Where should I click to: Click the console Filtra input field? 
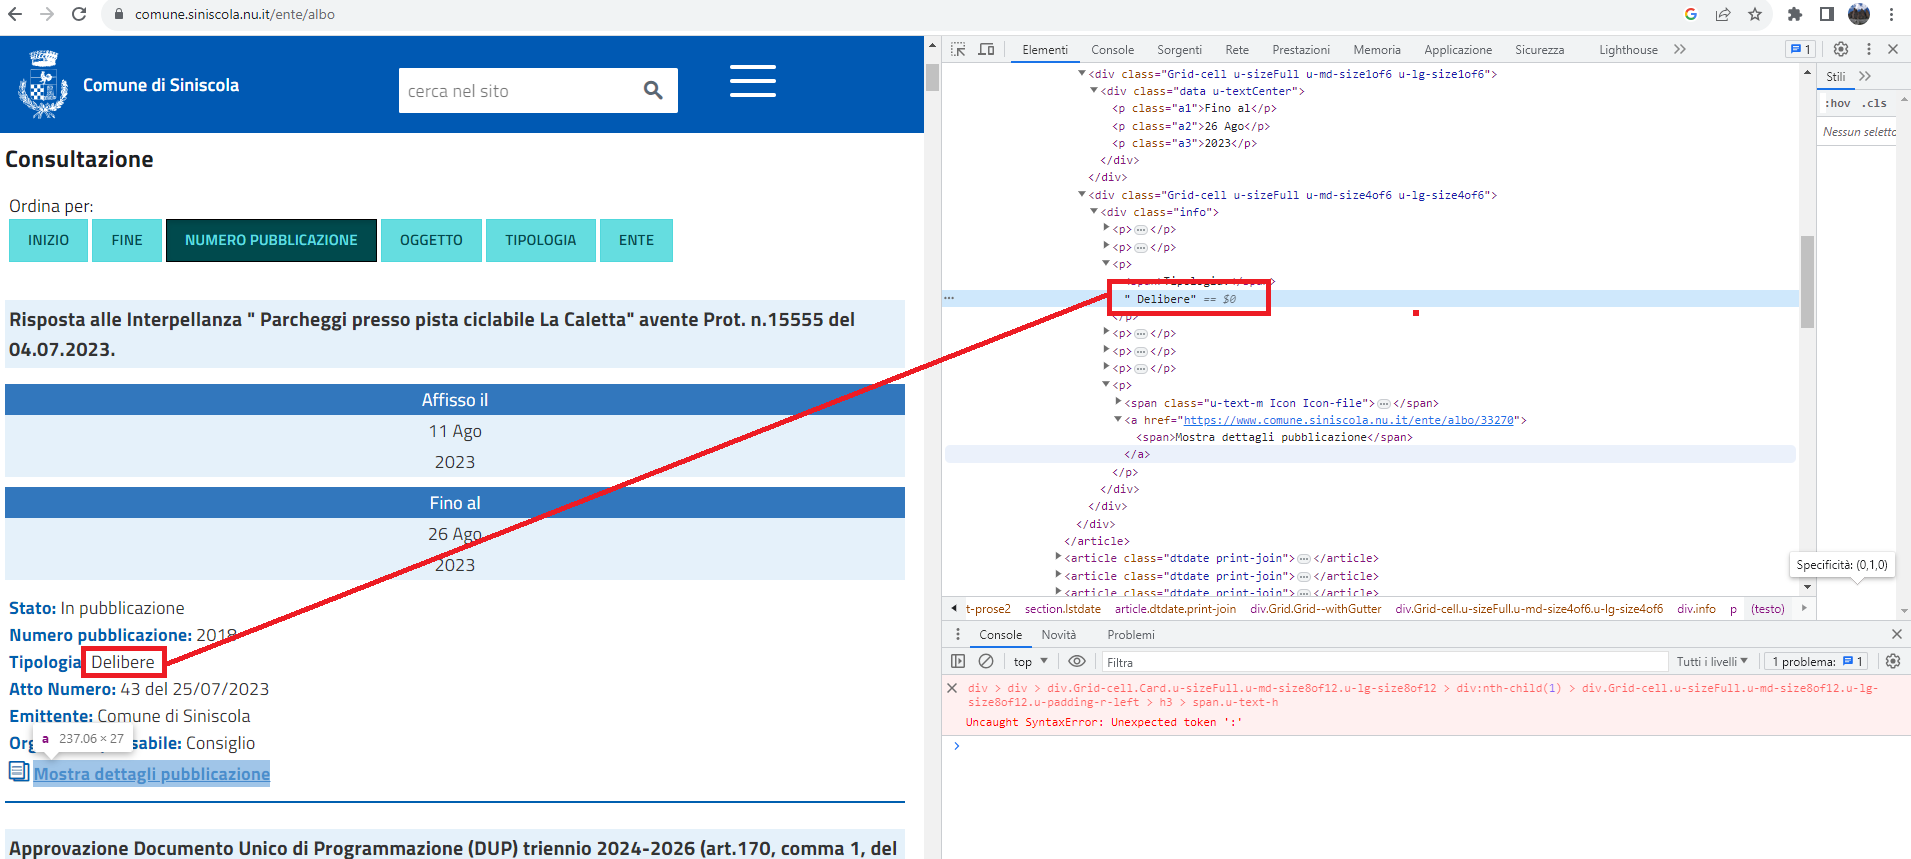tap(1385, 662)
